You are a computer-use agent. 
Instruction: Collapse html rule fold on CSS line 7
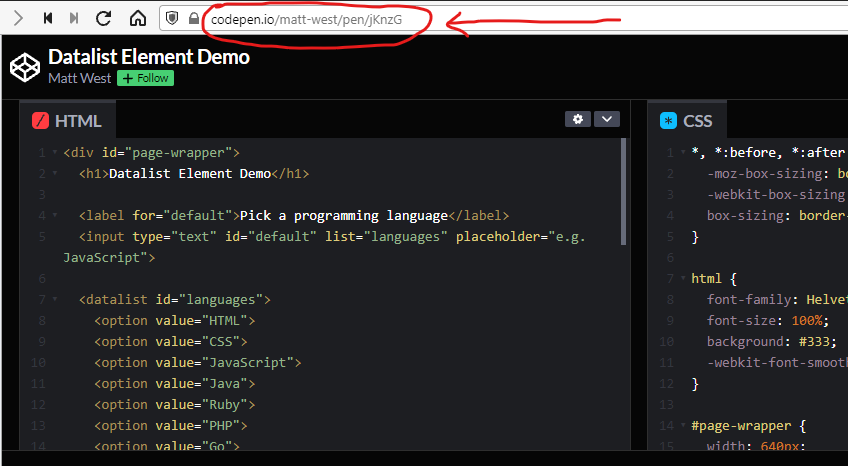pyautogui.click(x=683, y=279)
